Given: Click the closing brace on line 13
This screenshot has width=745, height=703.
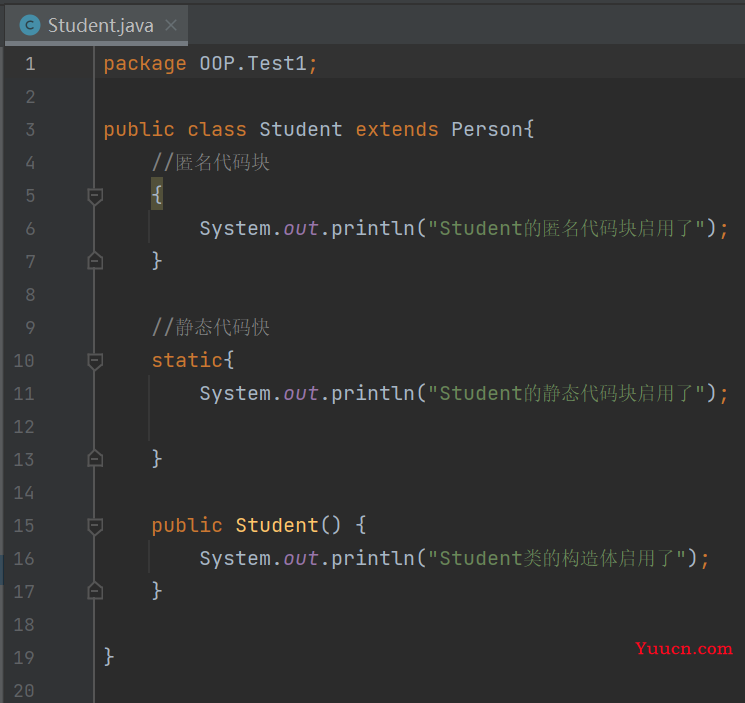Looking at the screenshot, I should click(157, 459).
